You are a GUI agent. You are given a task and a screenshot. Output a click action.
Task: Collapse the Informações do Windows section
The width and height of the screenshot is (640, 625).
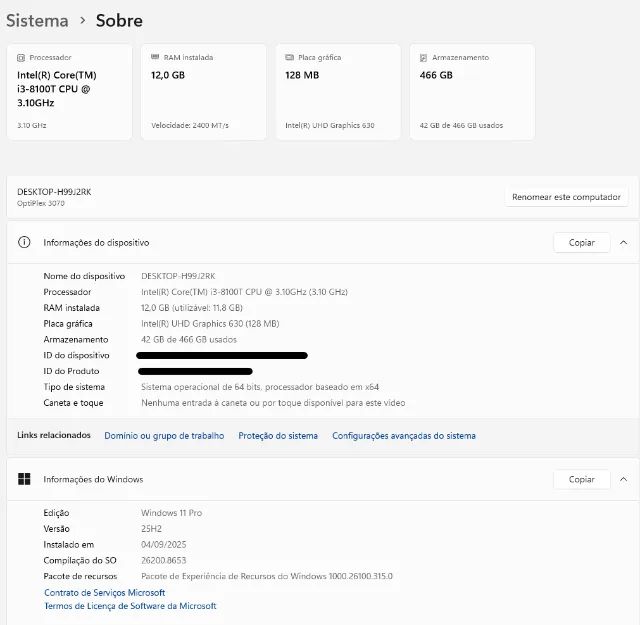(623, 479)
